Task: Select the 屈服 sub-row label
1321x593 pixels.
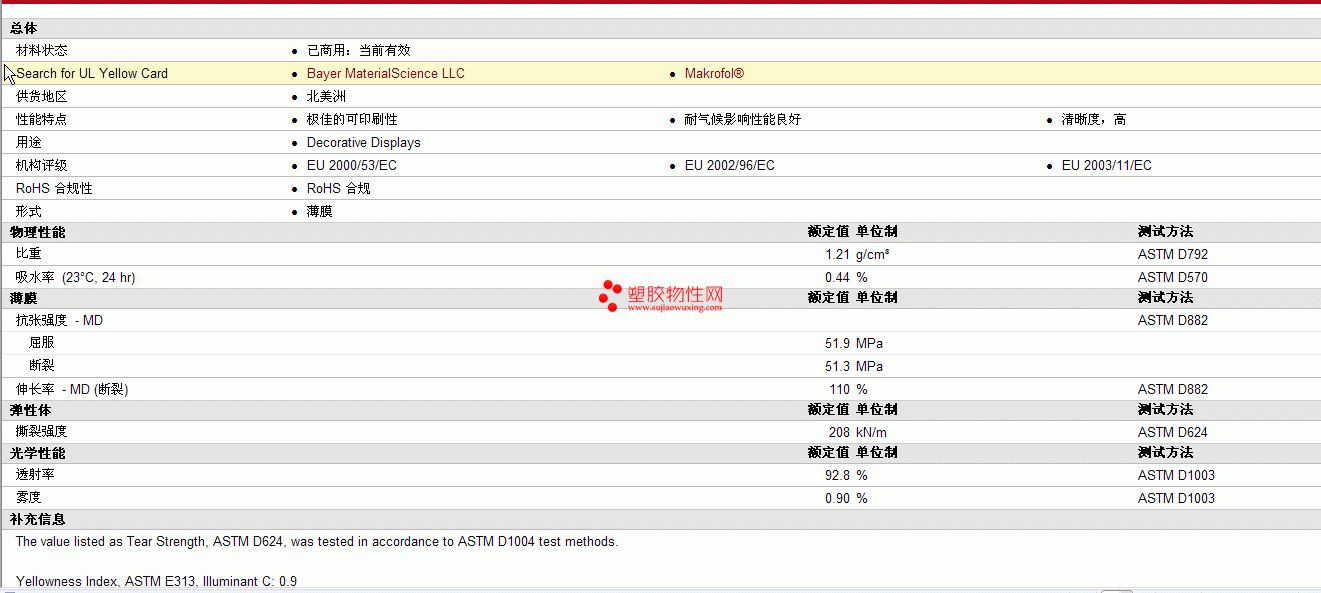Action: (42, 344)
